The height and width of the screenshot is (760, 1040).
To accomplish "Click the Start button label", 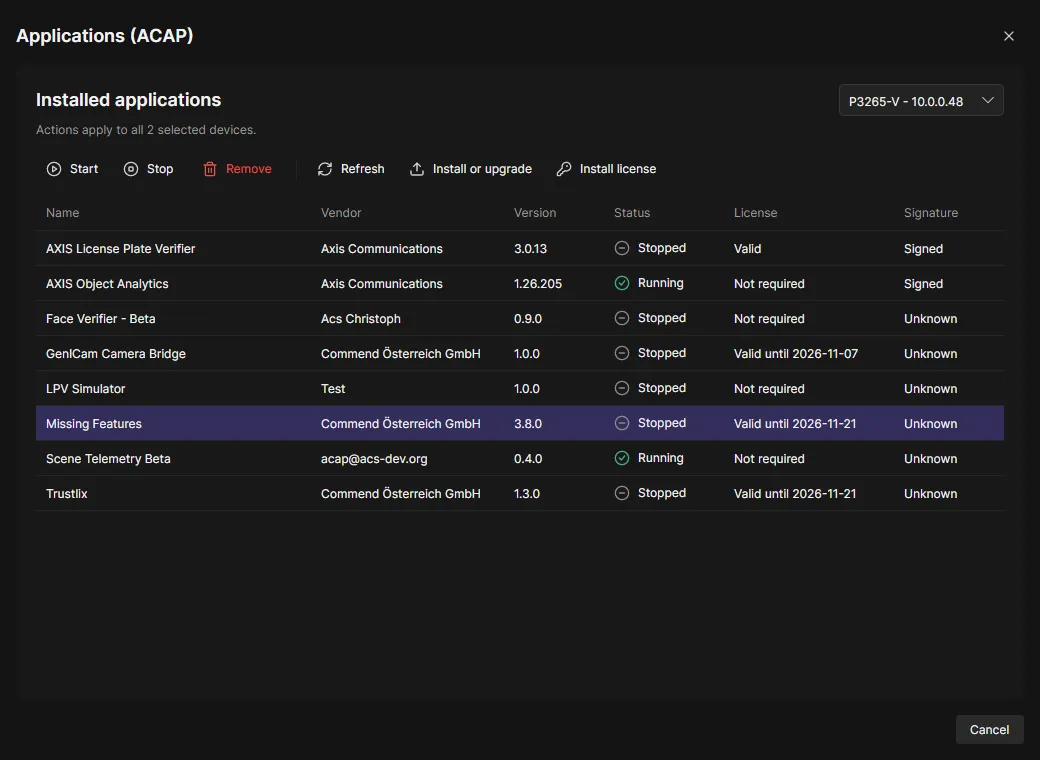I will [84, 169].
